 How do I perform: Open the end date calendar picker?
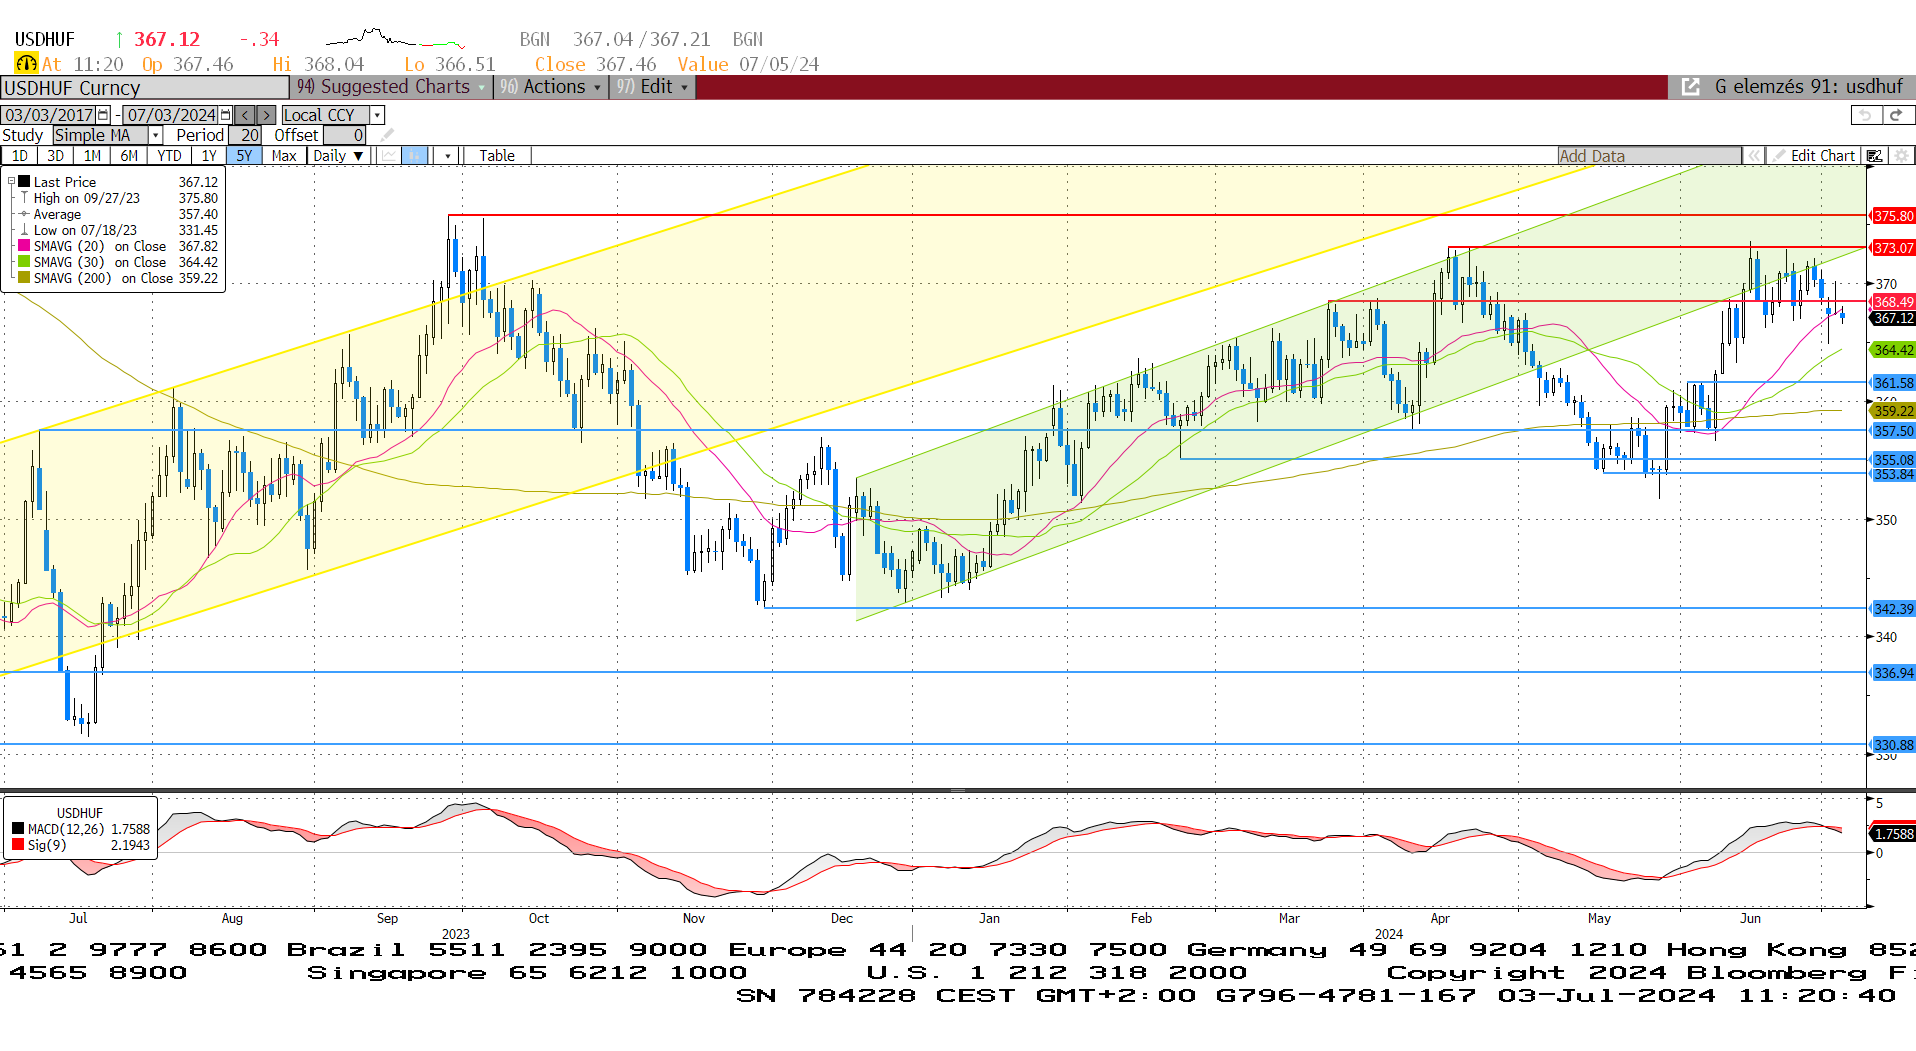tap(226, 115)
